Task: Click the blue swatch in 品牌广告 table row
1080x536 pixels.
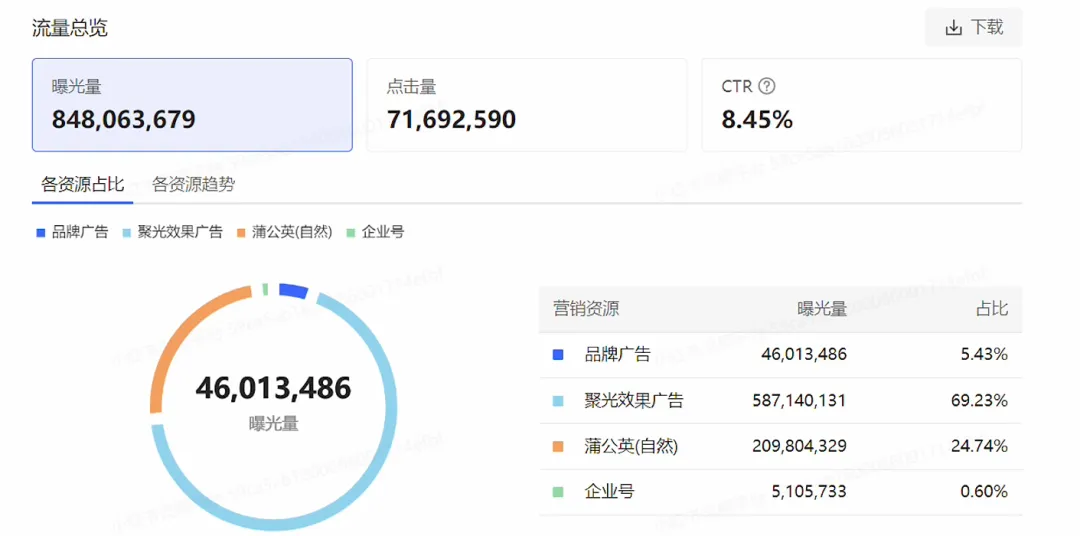Action: pyautogui.click(x=558, y=354)
